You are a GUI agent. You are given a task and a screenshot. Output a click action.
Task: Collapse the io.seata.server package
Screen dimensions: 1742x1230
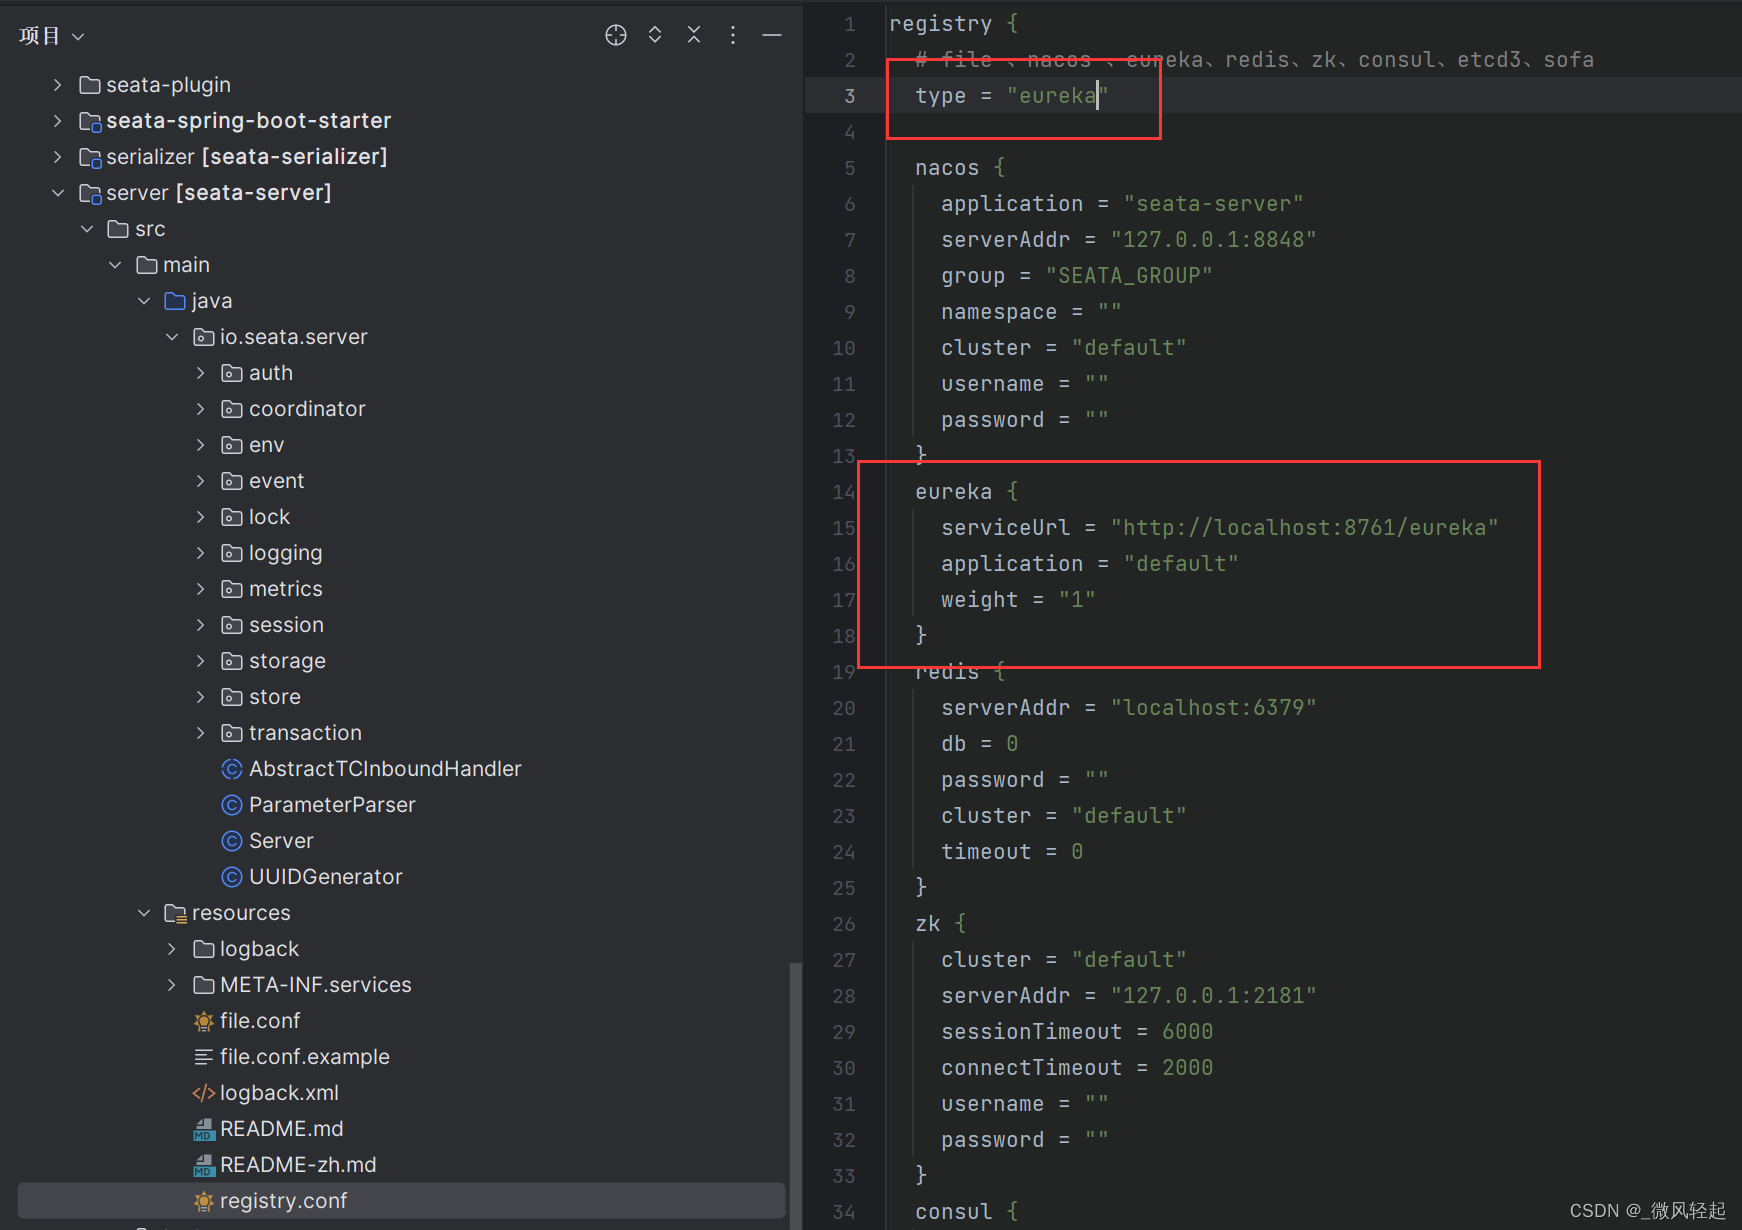172,337
